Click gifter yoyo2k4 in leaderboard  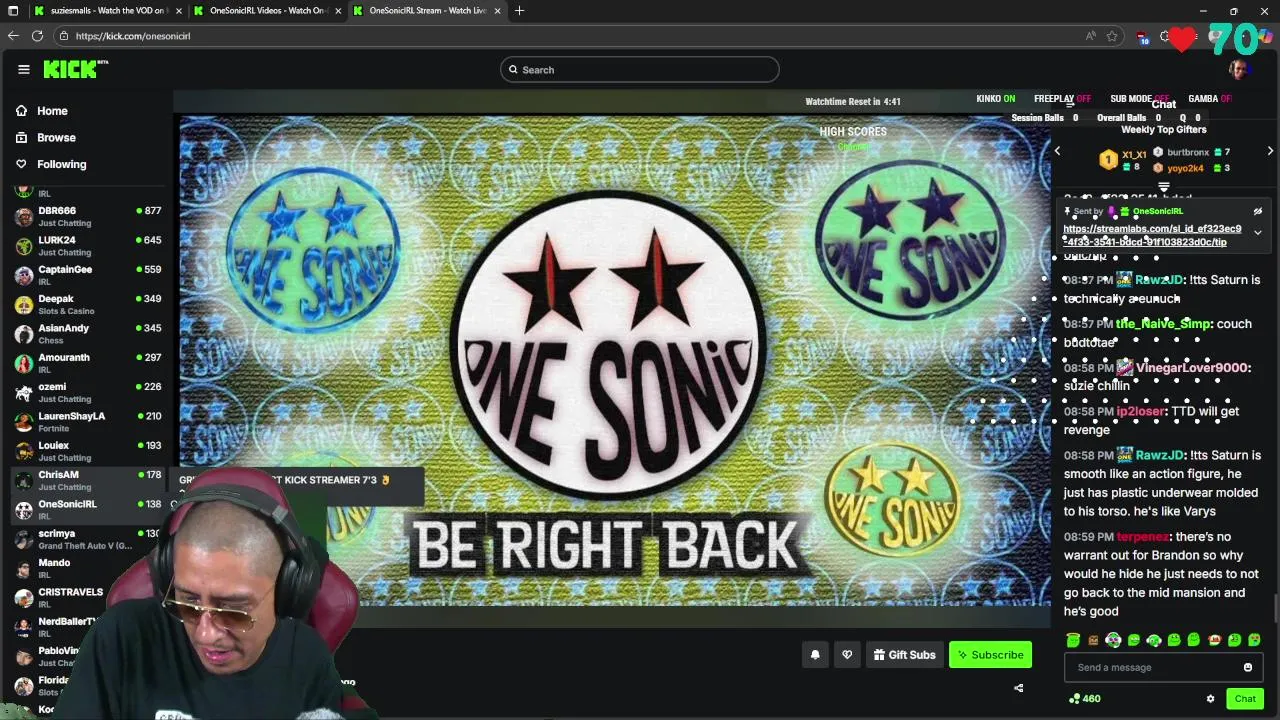point(1185,168)
